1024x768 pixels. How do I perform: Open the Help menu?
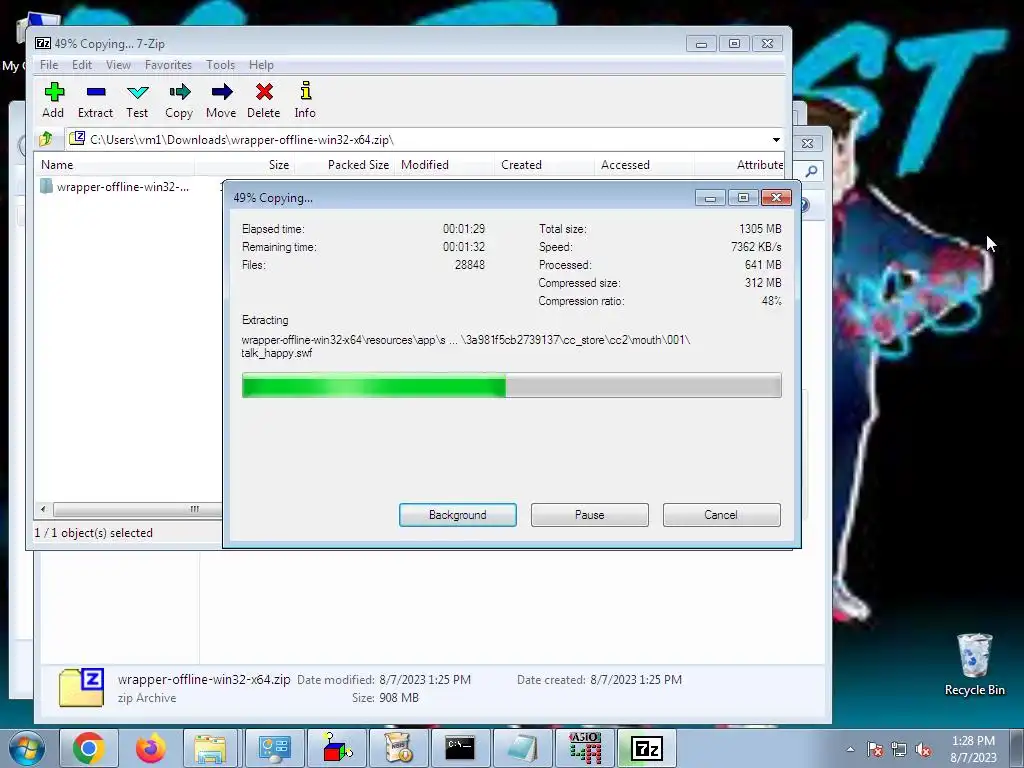pos(261,65)
